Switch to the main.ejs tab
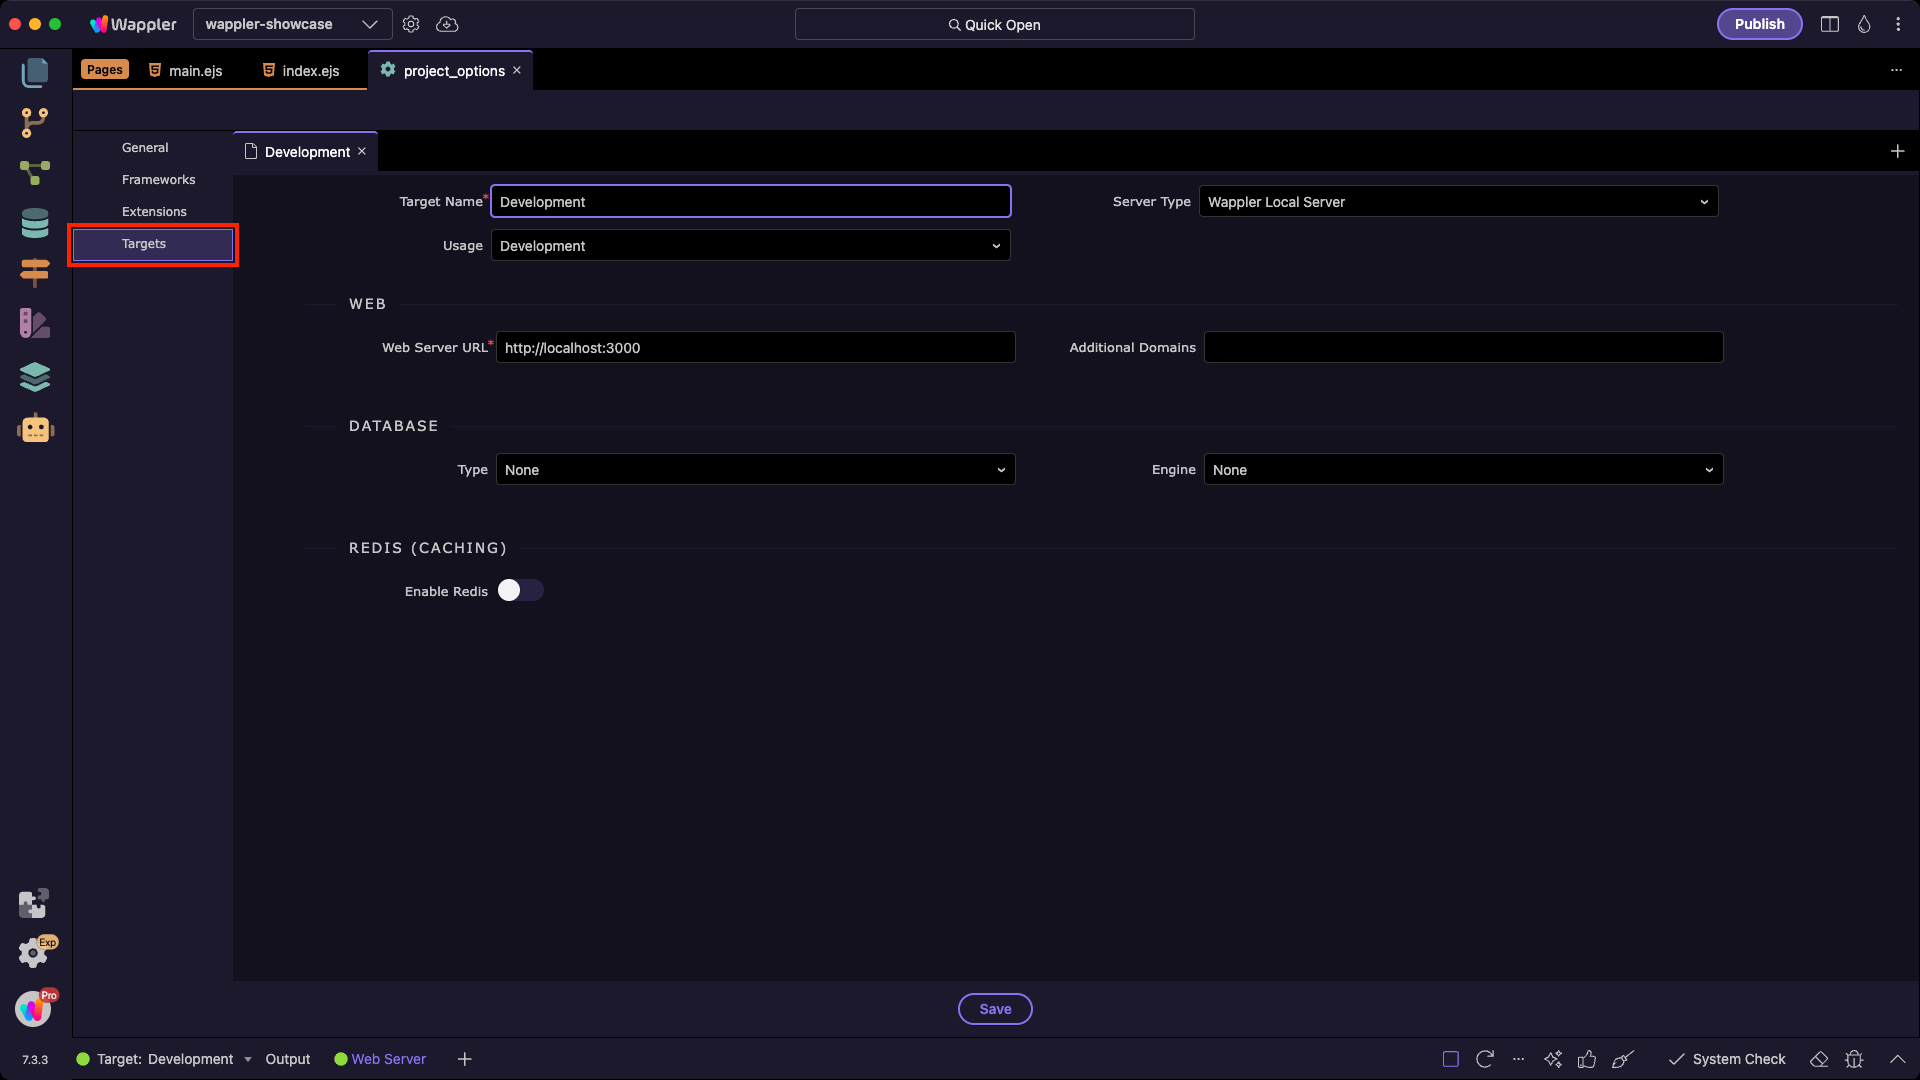Viewport: 1920px width, 1080px height. tap(186, 71)
